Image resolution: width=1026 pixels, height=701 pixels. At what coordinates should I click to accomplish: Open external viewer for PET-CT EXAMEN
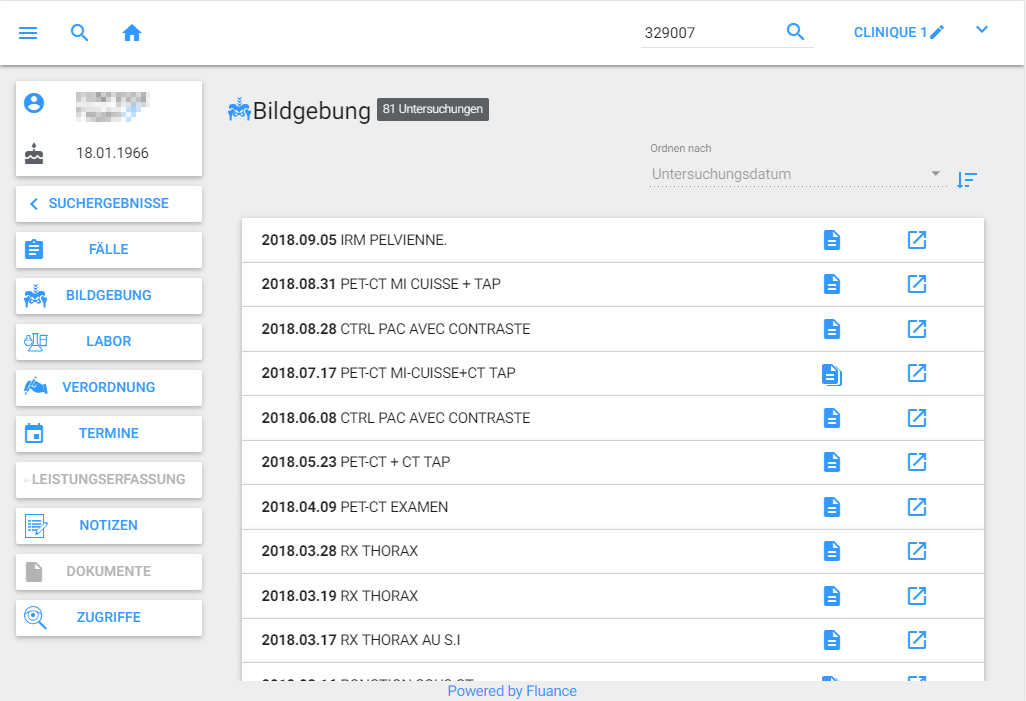pyautogui.click(x=916, y=507)
